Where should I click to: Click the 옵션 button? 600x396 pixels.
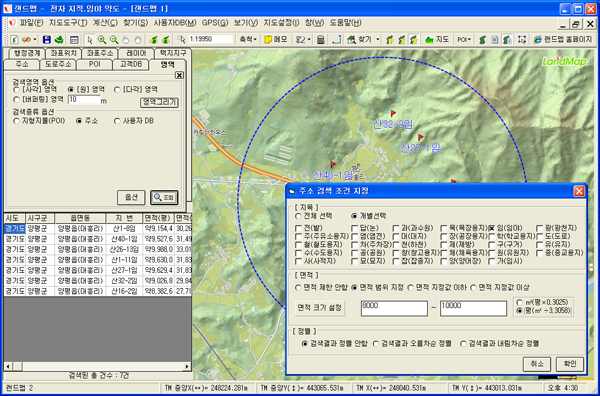pyautogui.click(x=131, y=197)
